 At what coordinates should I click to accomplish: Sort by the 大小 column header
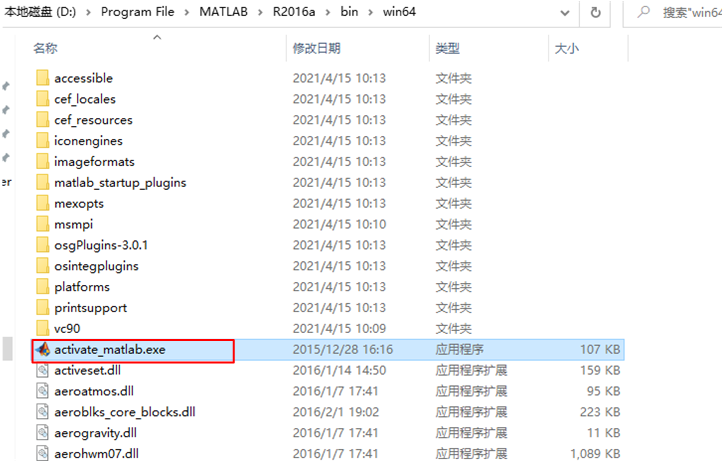[566, 48]
